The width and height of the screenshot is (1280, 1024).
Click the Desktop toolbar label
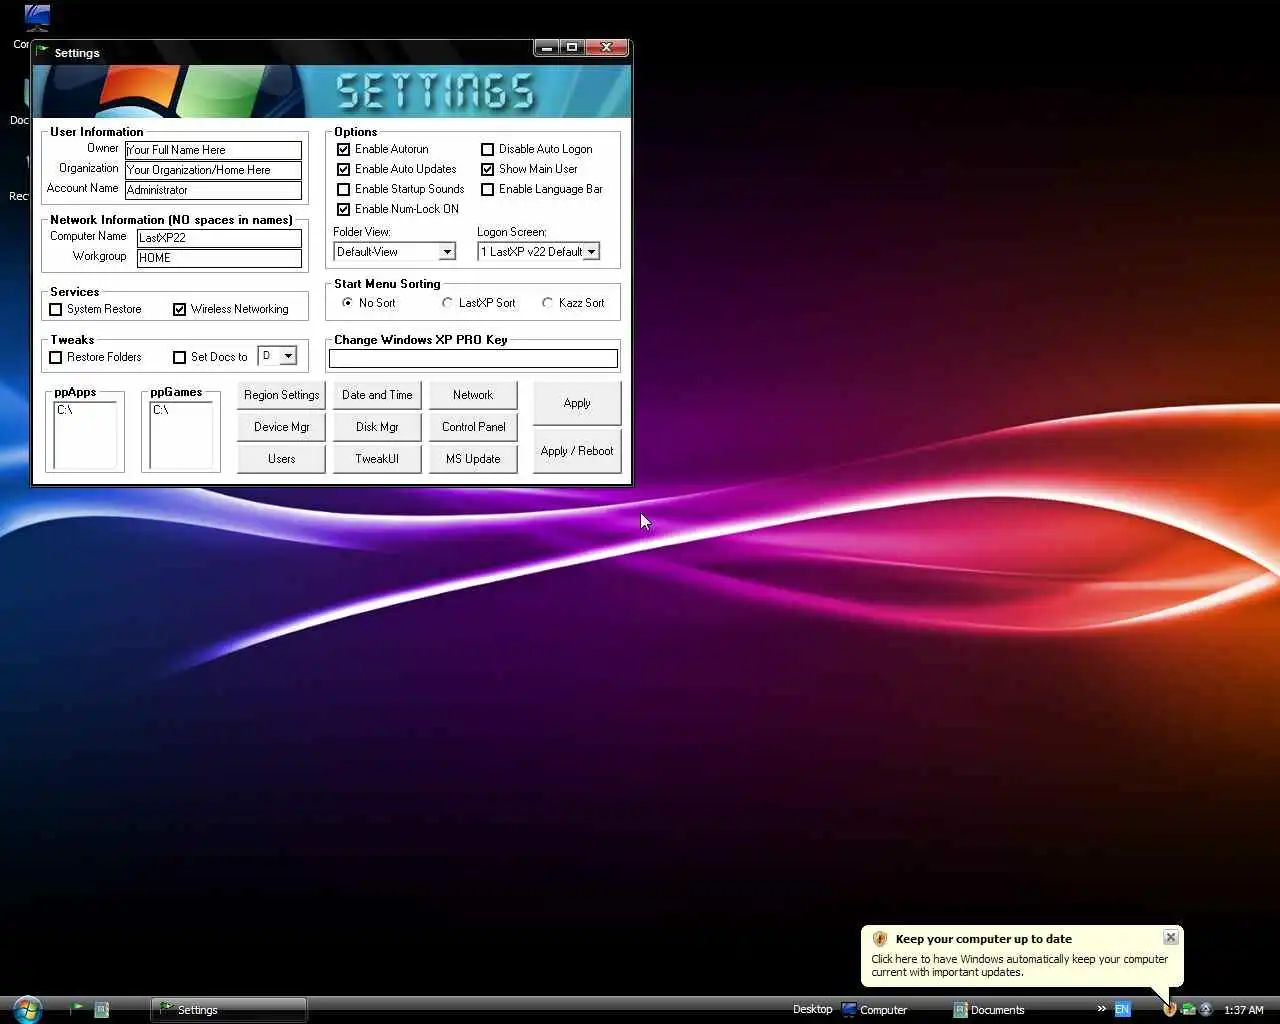812,1009
